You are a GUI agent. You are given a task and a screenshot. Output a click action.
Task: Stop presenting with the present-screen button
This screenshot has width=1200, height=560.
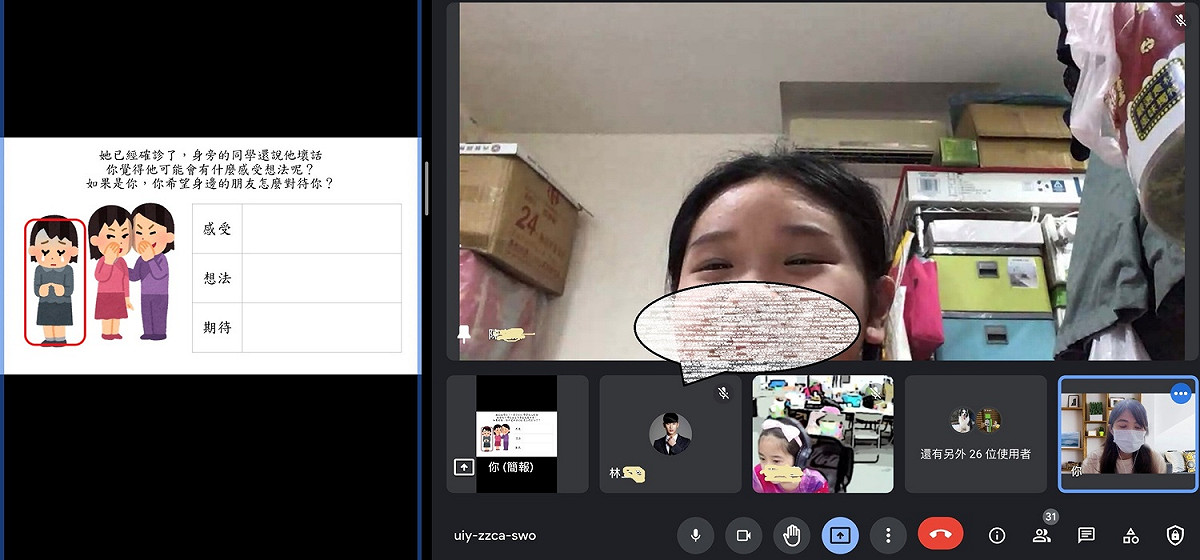pyautogui.click(x=840, y=535)
